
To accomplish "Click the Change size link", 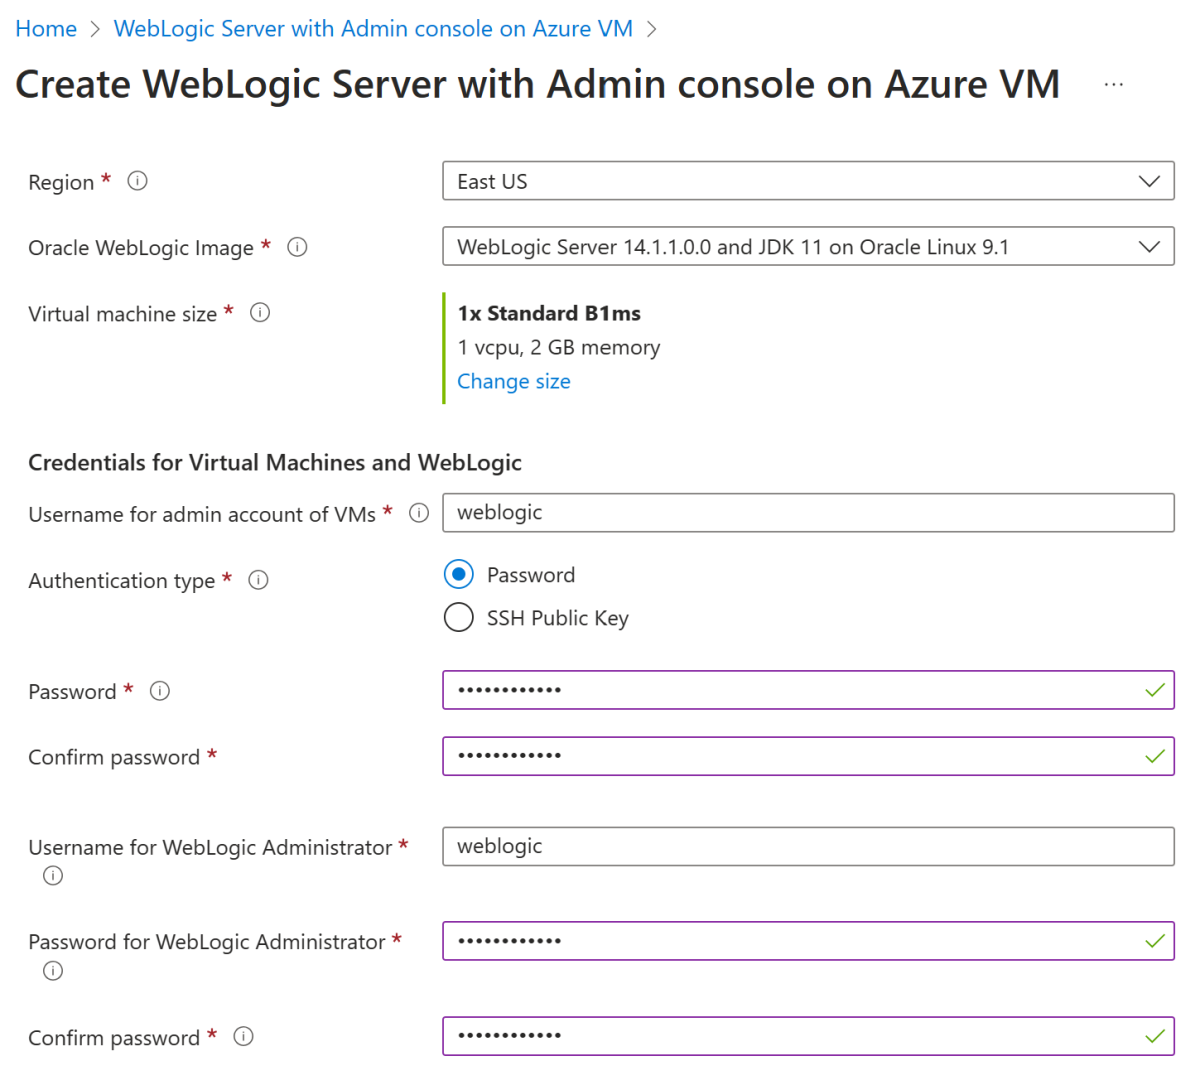I will (x=513, y=381).
